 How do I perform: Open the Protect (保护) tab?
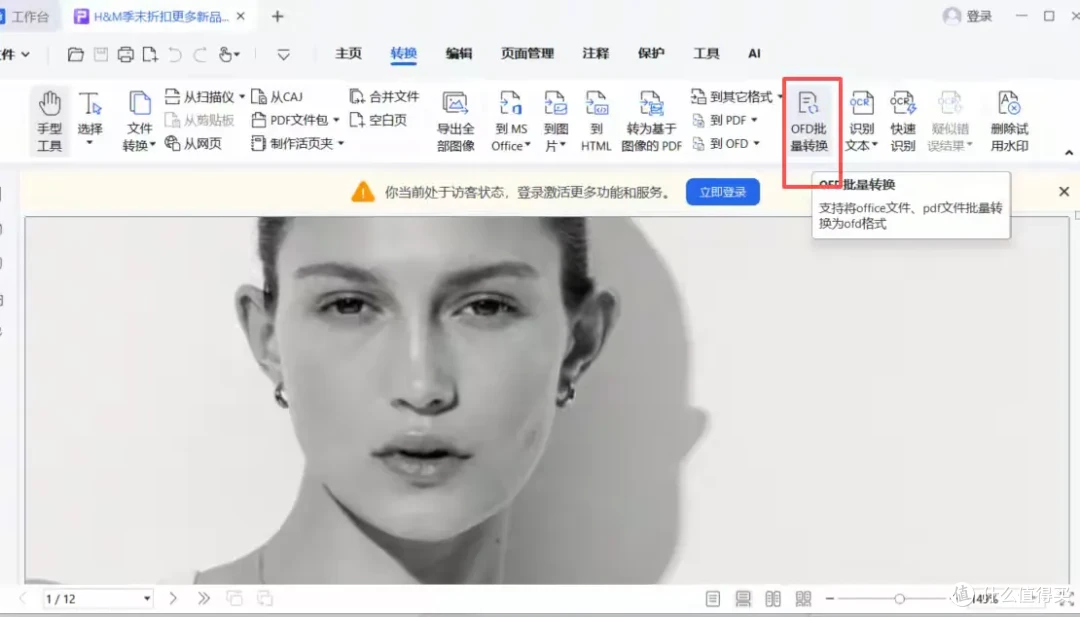(x=651, y=53)
